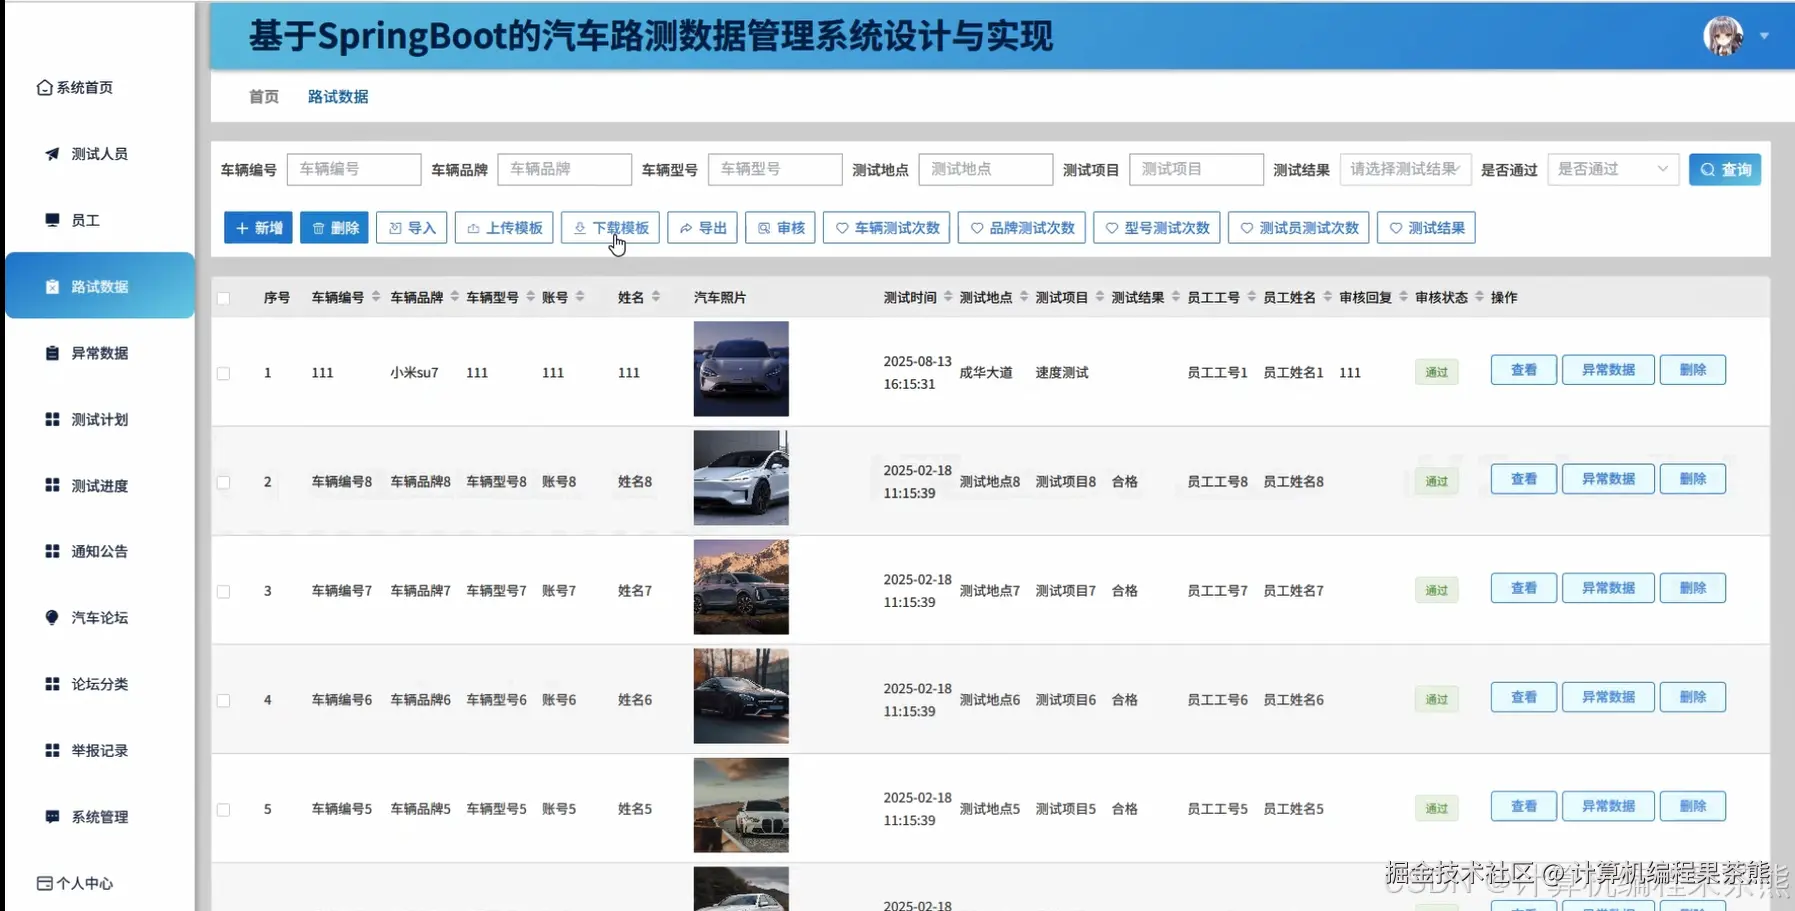The width and height of the screenshot is (1795, 911).
Task: Click the user avatar picture
Action: [1723, 36]
